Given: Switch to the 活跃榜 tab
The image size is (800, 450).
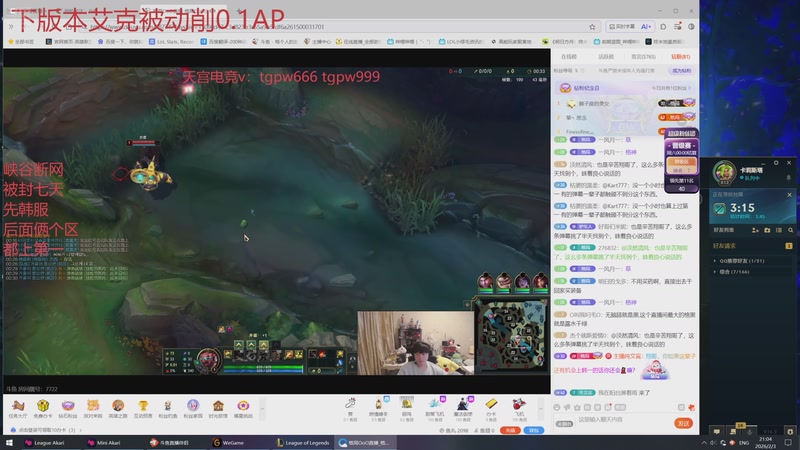Looking at the screenshot, I should [x=606, y=57].
